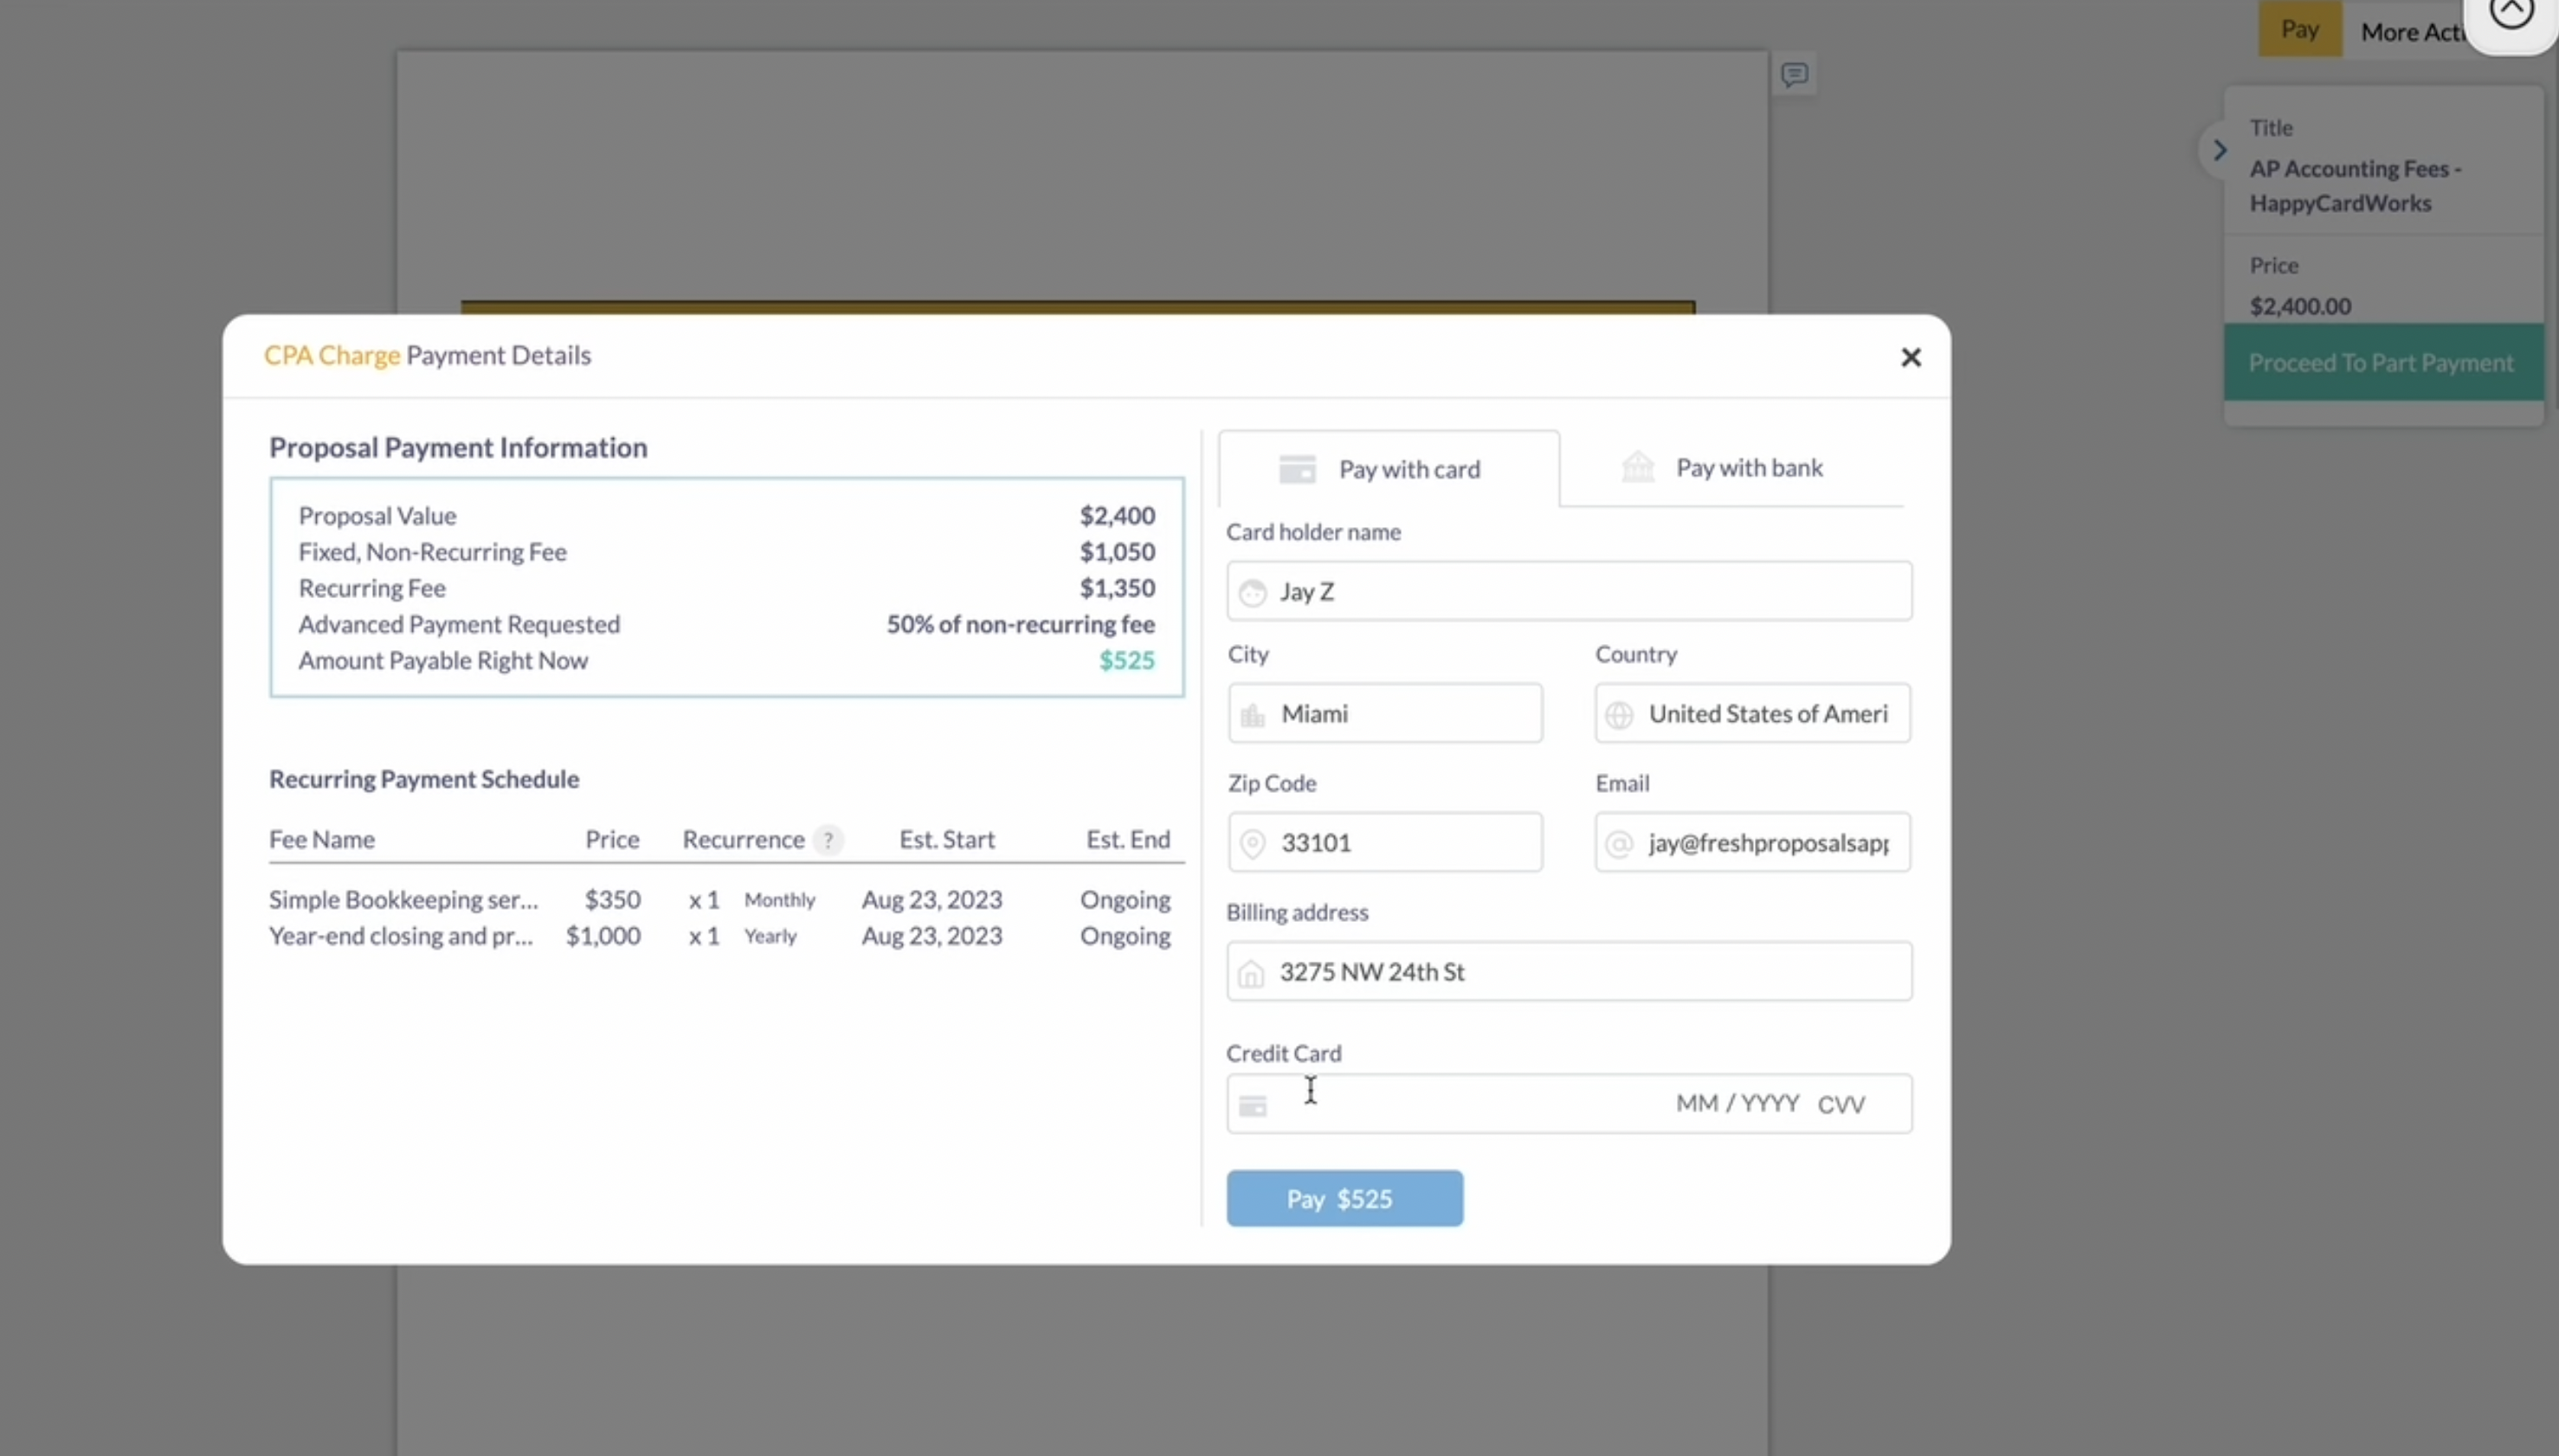Click the location pin icon in Zip Code field

pyautogui.click(x=1252, y=844)
